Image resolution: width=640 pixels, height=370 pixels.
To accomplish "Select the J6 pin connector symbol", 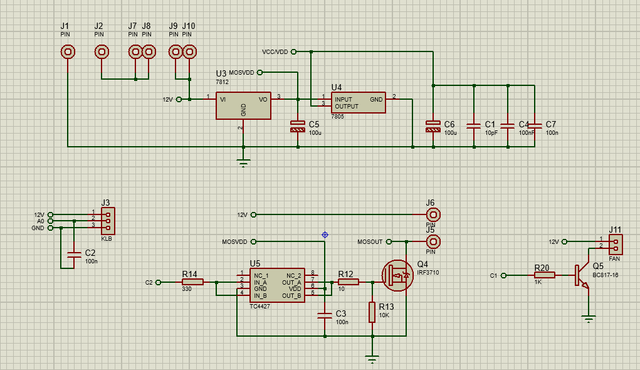I will click(433, 215).
